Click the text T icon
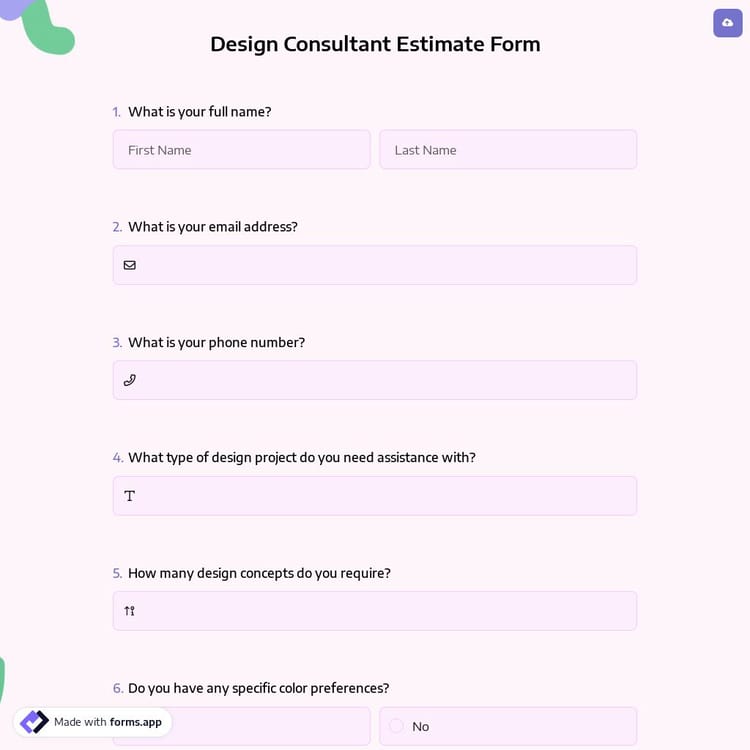 point(130,496)
